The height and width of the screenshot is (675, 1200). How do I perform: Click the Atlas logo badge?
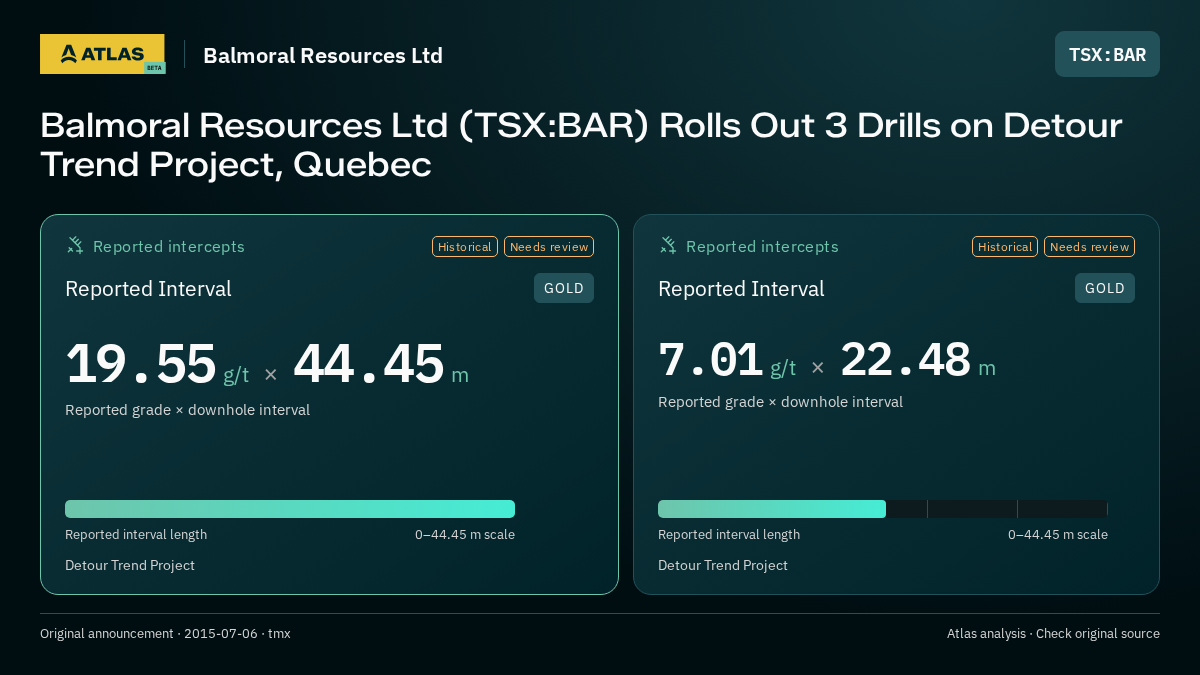click(x=102, y=54)
